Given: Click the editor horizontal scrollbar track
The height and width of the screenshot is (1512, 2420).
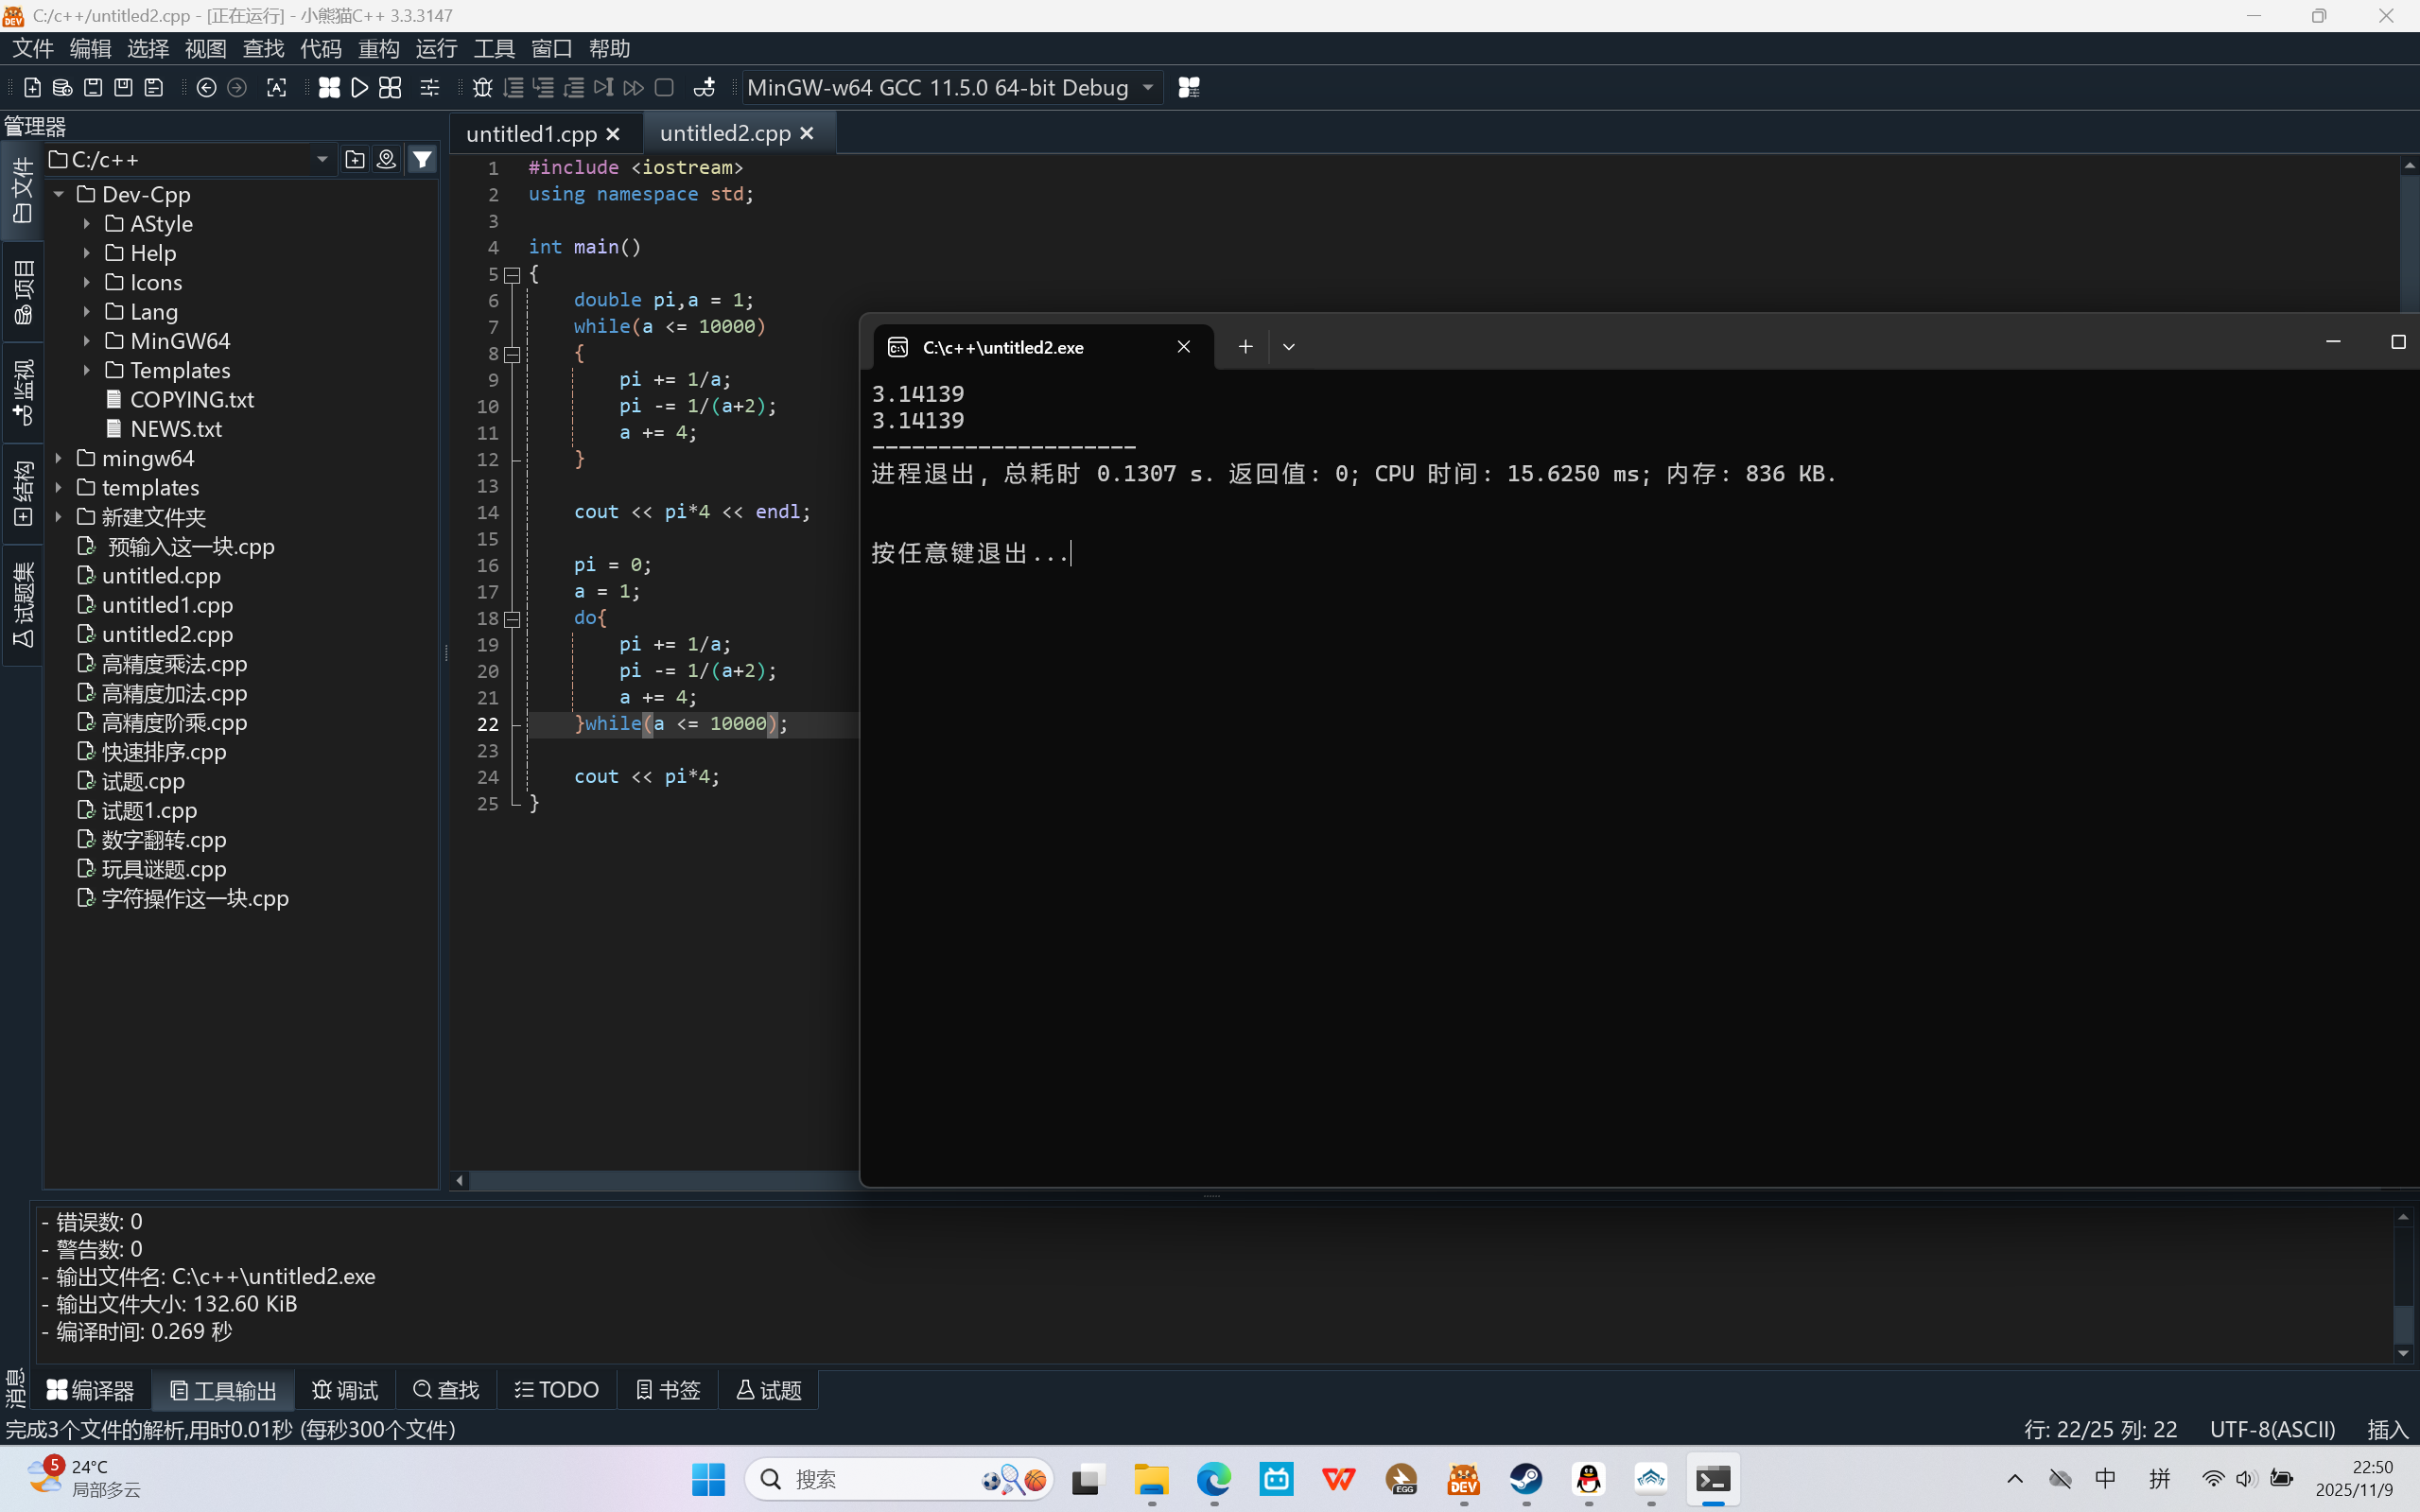Looking at the screenshot, I should click(x=660, y=1181).
